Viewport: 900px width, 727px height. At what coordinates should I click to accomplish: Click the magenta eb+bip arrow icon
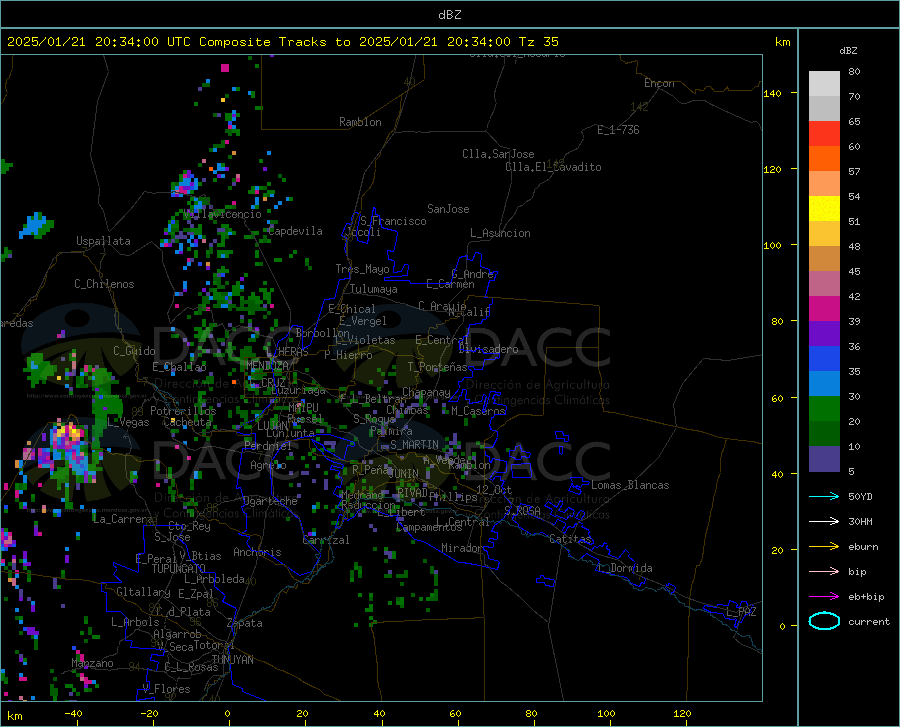(x=824, y=597)
